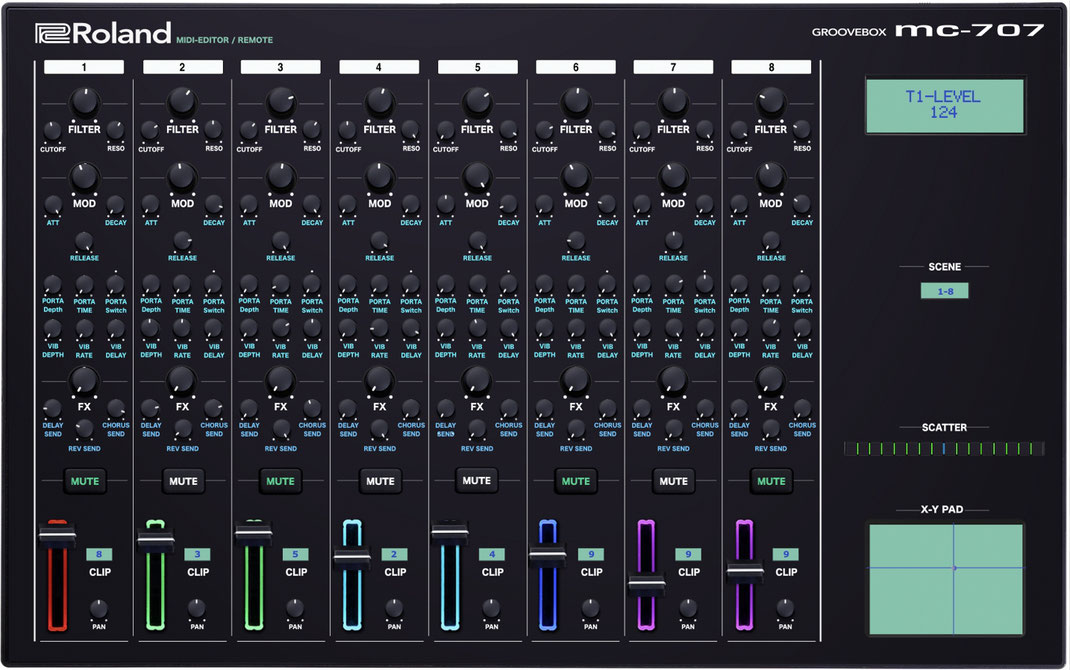This screenshot has height=670, width=1070.
Task: Click track 2 FX knob
Action: coord(182,381)
